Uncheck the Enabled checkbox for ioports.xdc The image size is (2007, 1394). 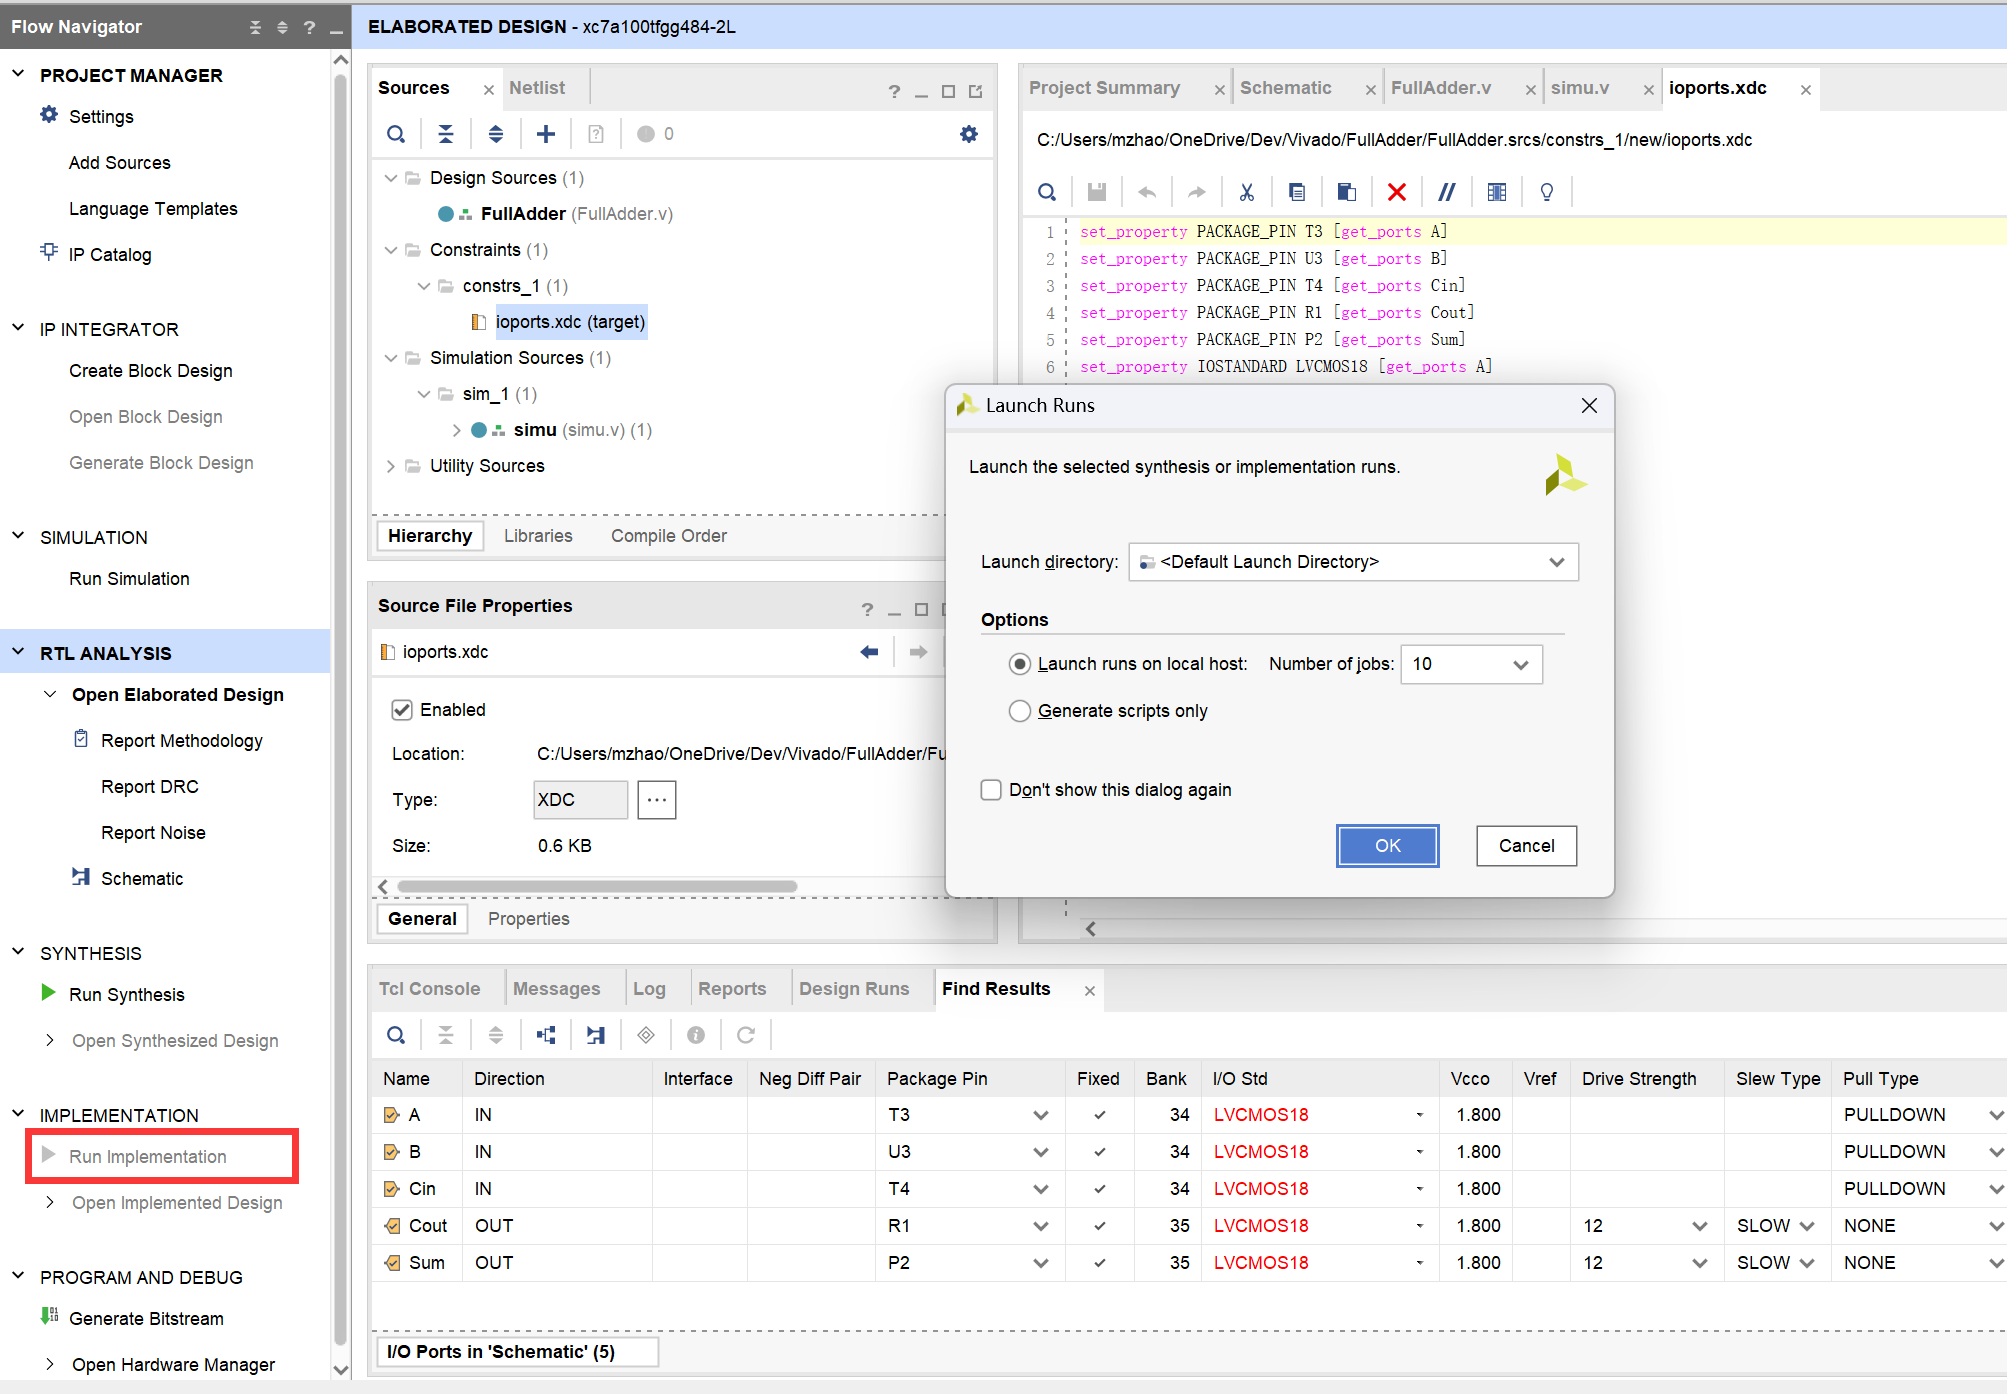coord(402,710)
